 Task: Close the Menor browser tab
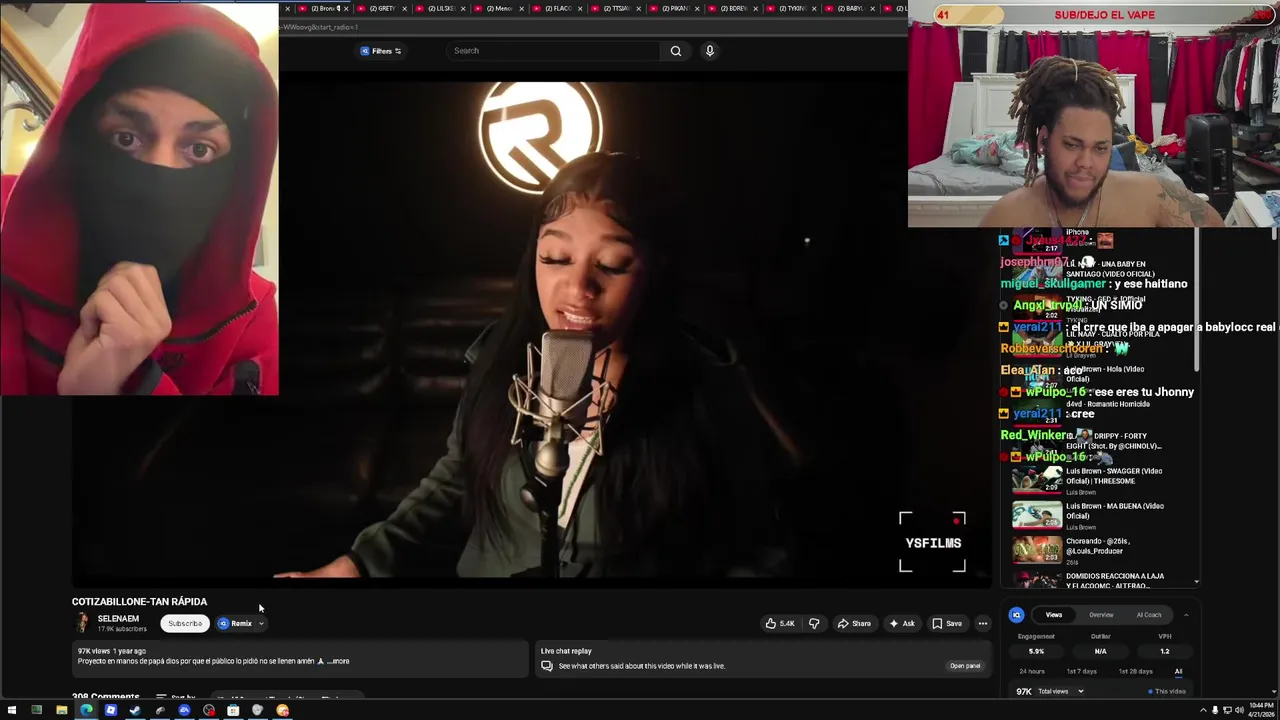click(x=522, y=8)
